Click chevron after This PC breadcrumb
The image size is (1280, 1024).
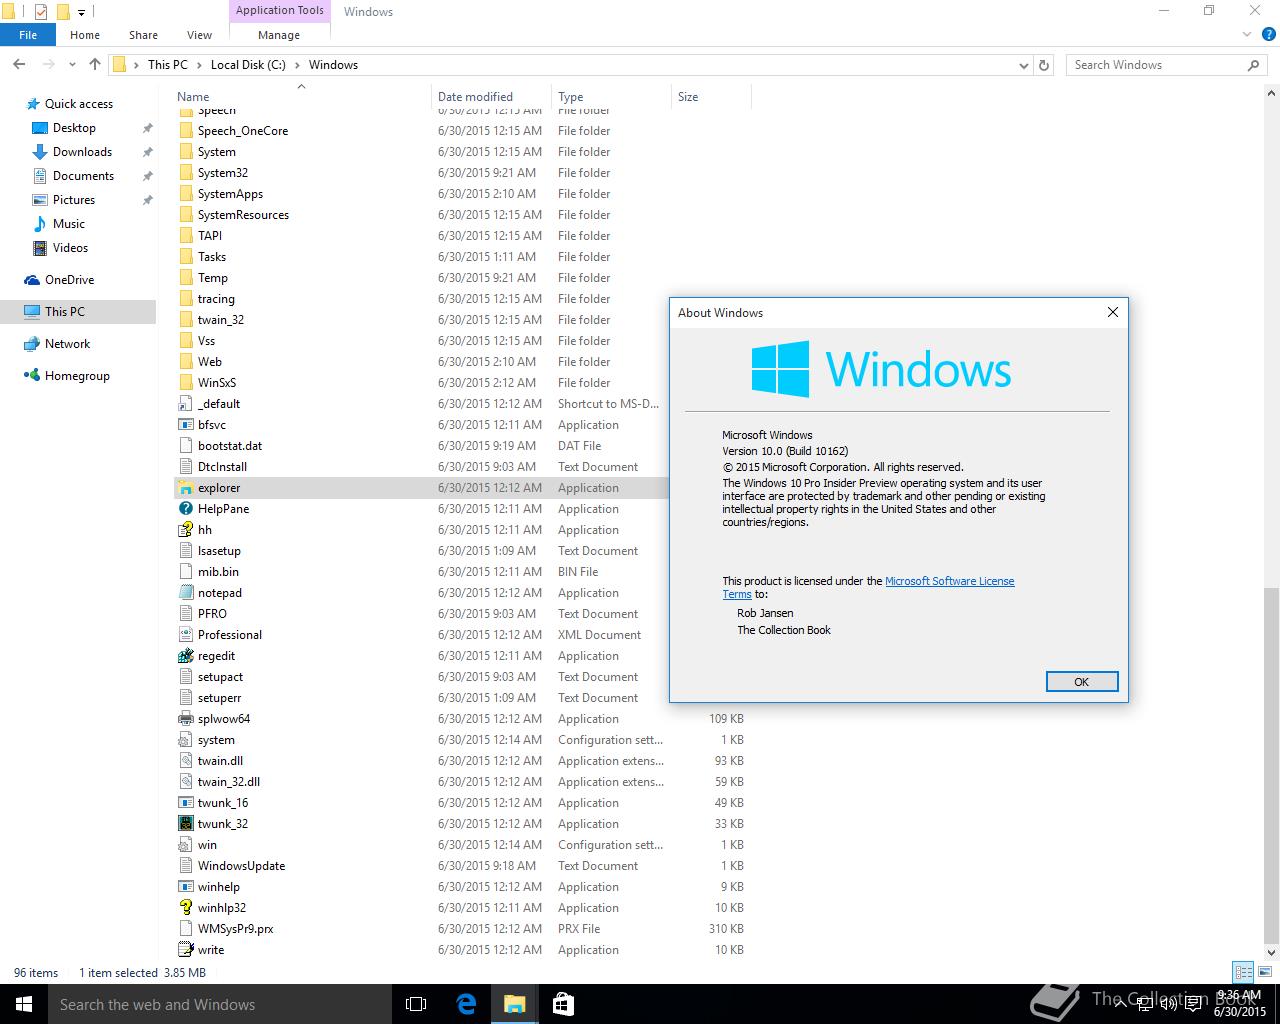point(199,65)
